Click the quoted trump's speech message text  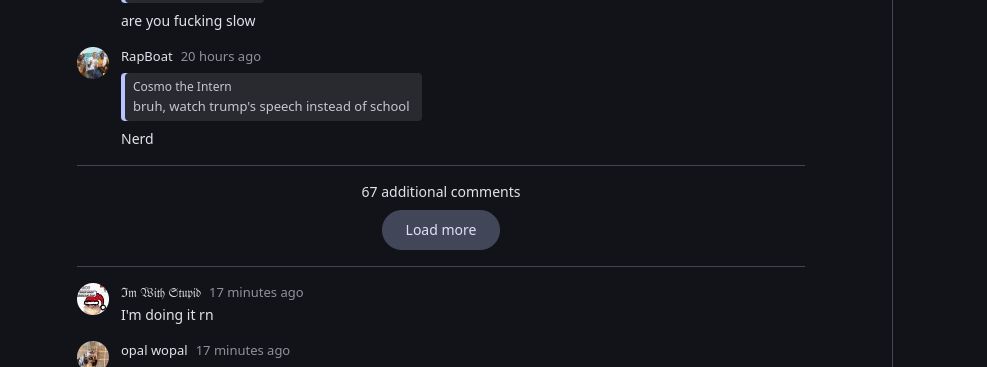271,106
